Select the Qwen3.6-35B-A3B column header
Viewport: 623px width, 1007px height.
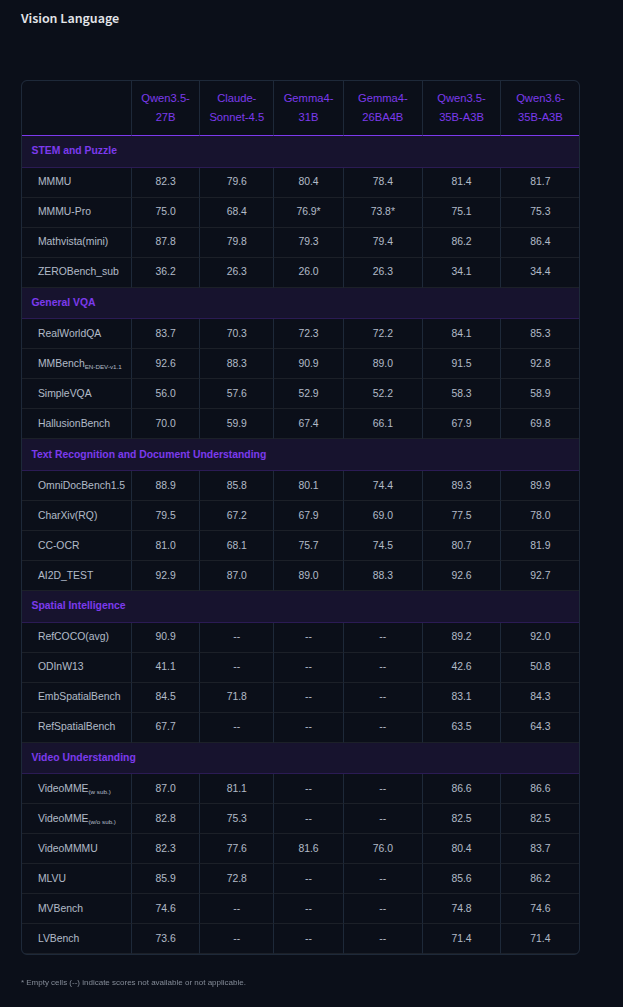(x=540, y=108)
